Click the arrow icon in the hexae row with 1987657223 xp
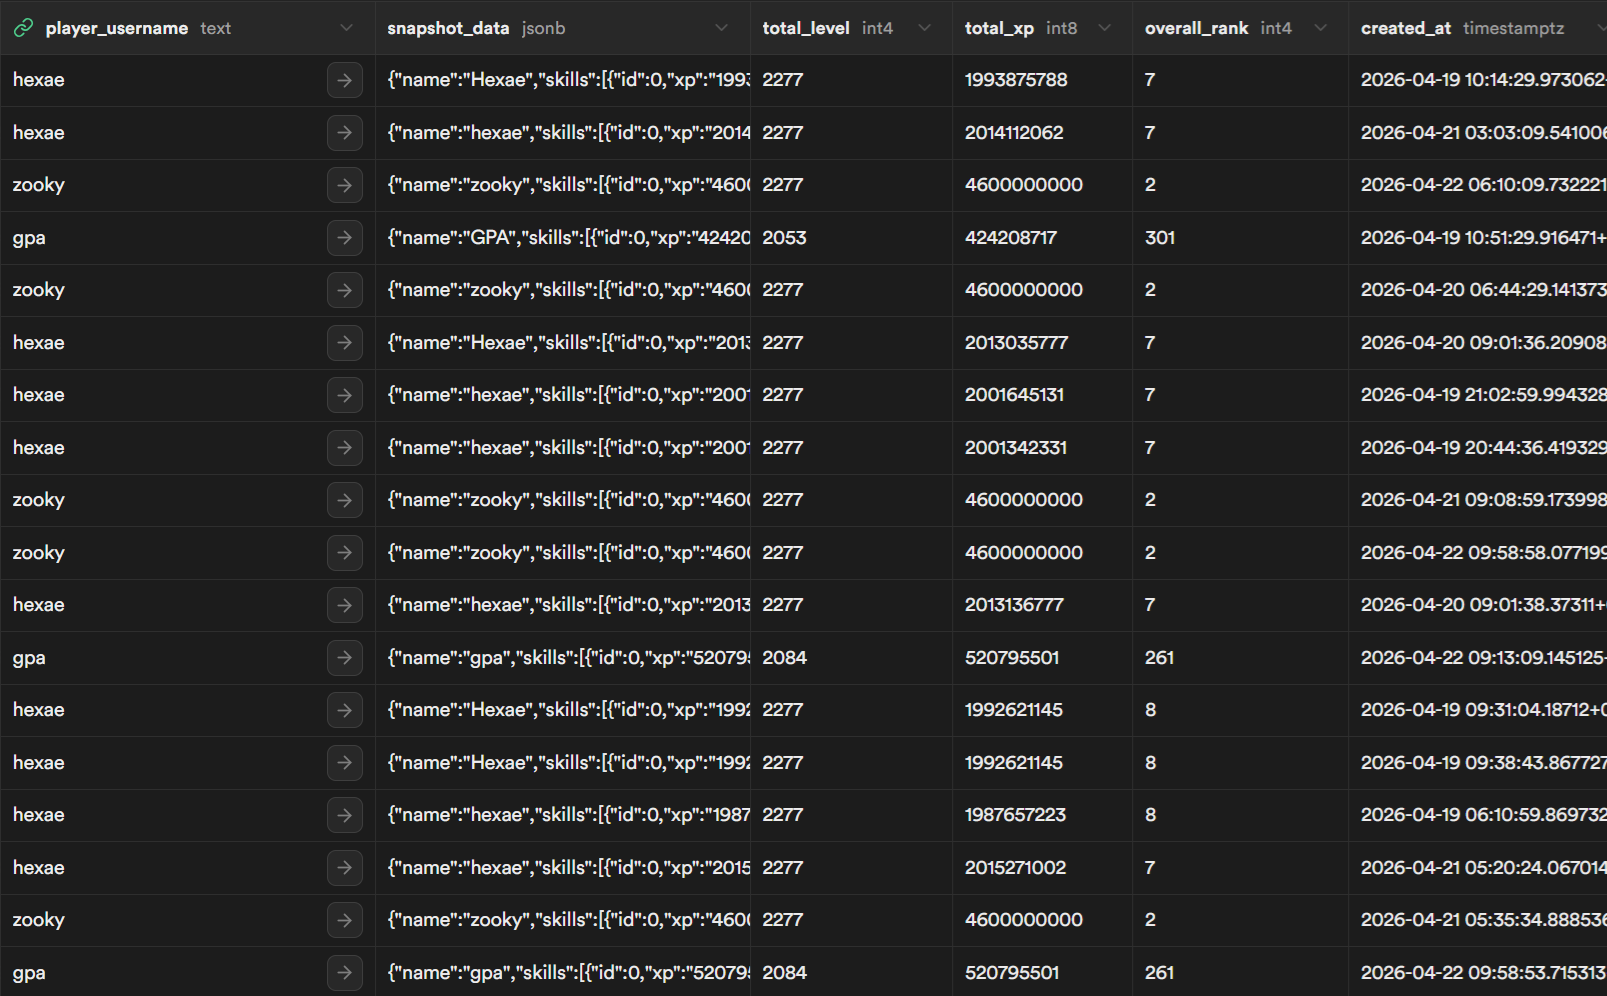Viewport: 1607px width, 996px height. tap(345, 815)
